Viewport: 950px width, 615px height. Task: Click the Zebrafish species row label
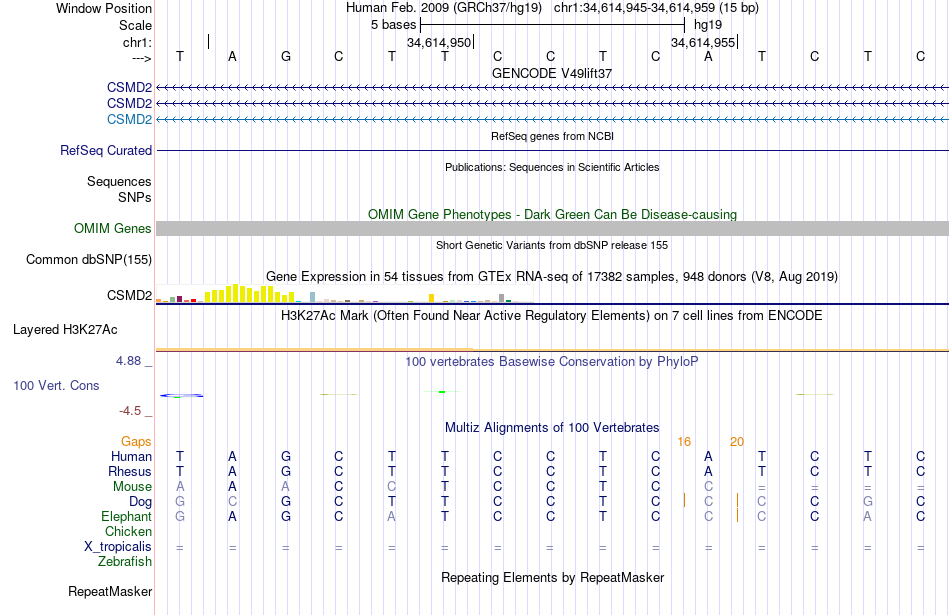(x=125, y=562)
